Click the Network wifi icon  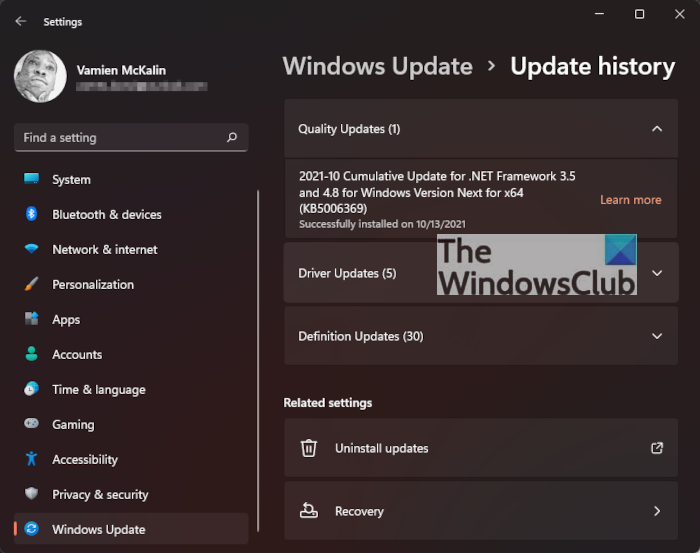point(31,249)
